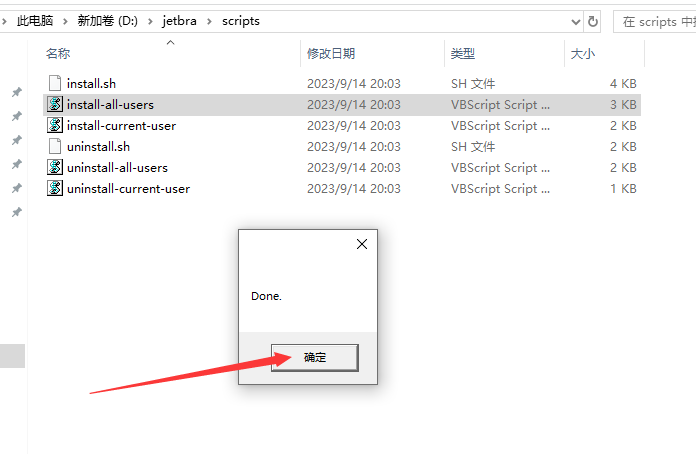The width and height of the screenshot is (696, 454).
Task: Click the install-all-users VBScript icon
Action: coord(55,104)
